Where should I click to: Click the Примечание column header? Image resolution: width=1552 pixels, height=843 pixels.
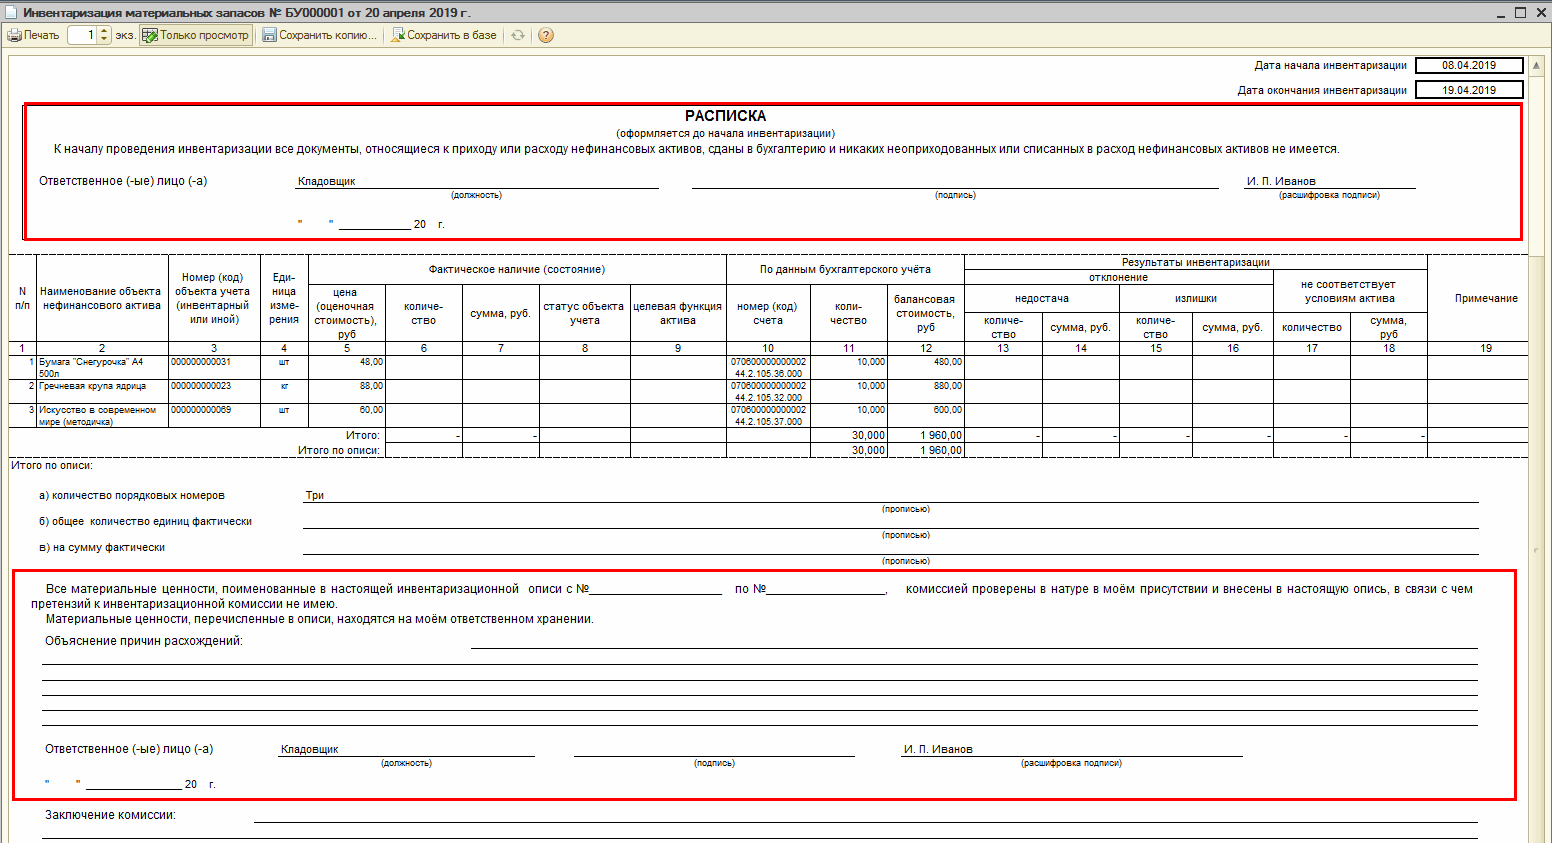[x=1486, y=298]
